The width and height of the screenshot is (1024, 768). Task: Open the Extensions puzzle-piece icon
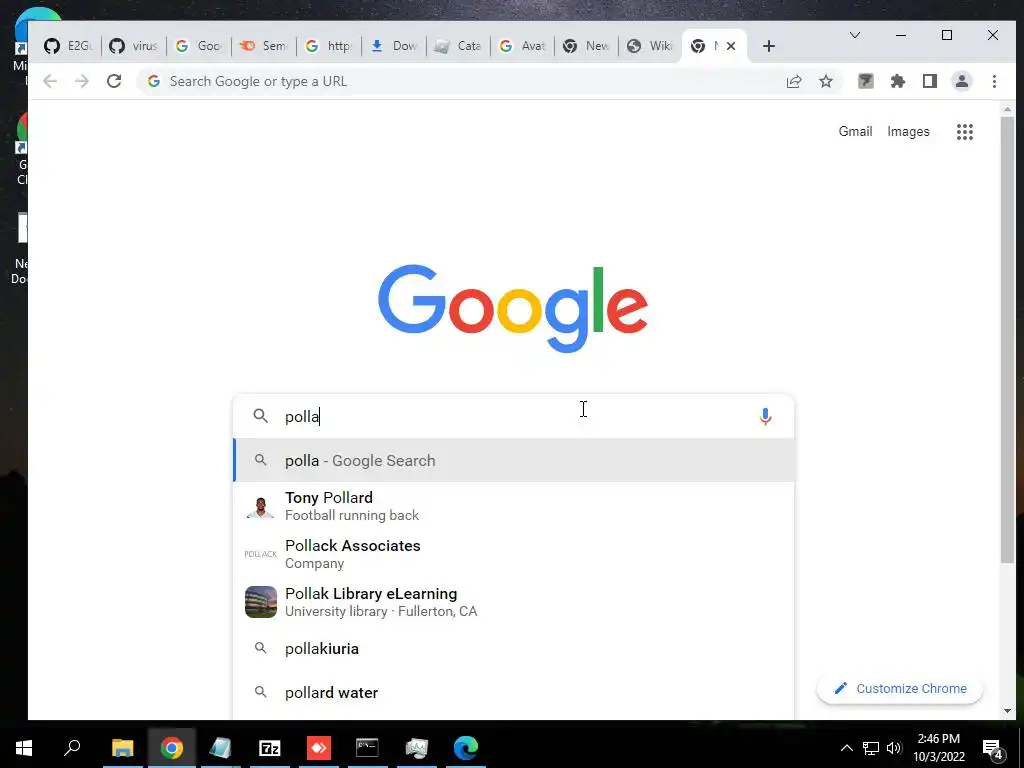(x=898, y=81)
